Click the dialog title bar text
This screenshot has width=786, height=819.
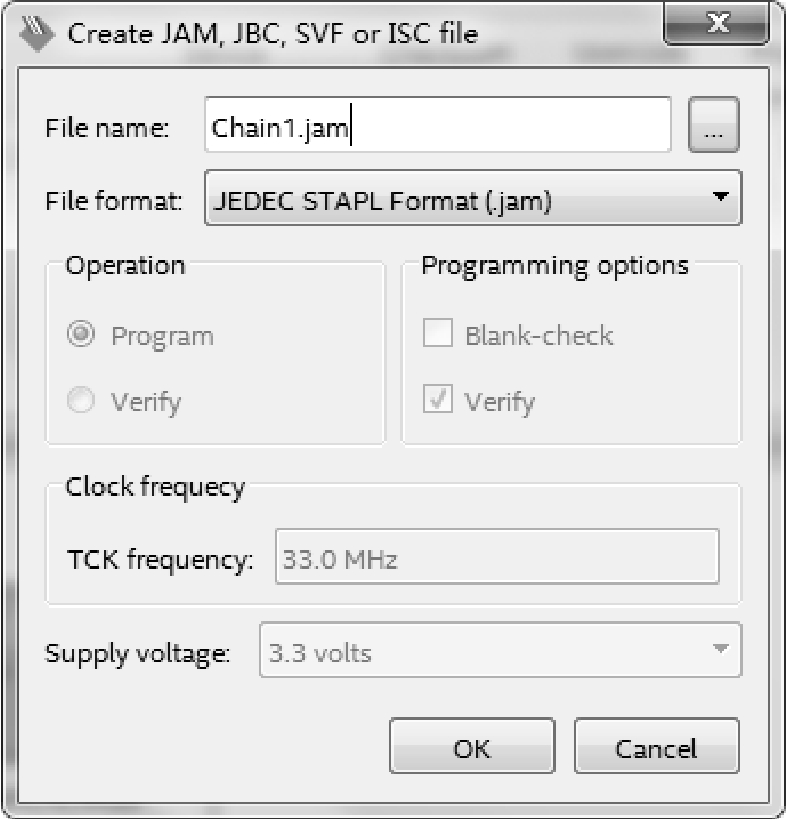tap(273, 34)
